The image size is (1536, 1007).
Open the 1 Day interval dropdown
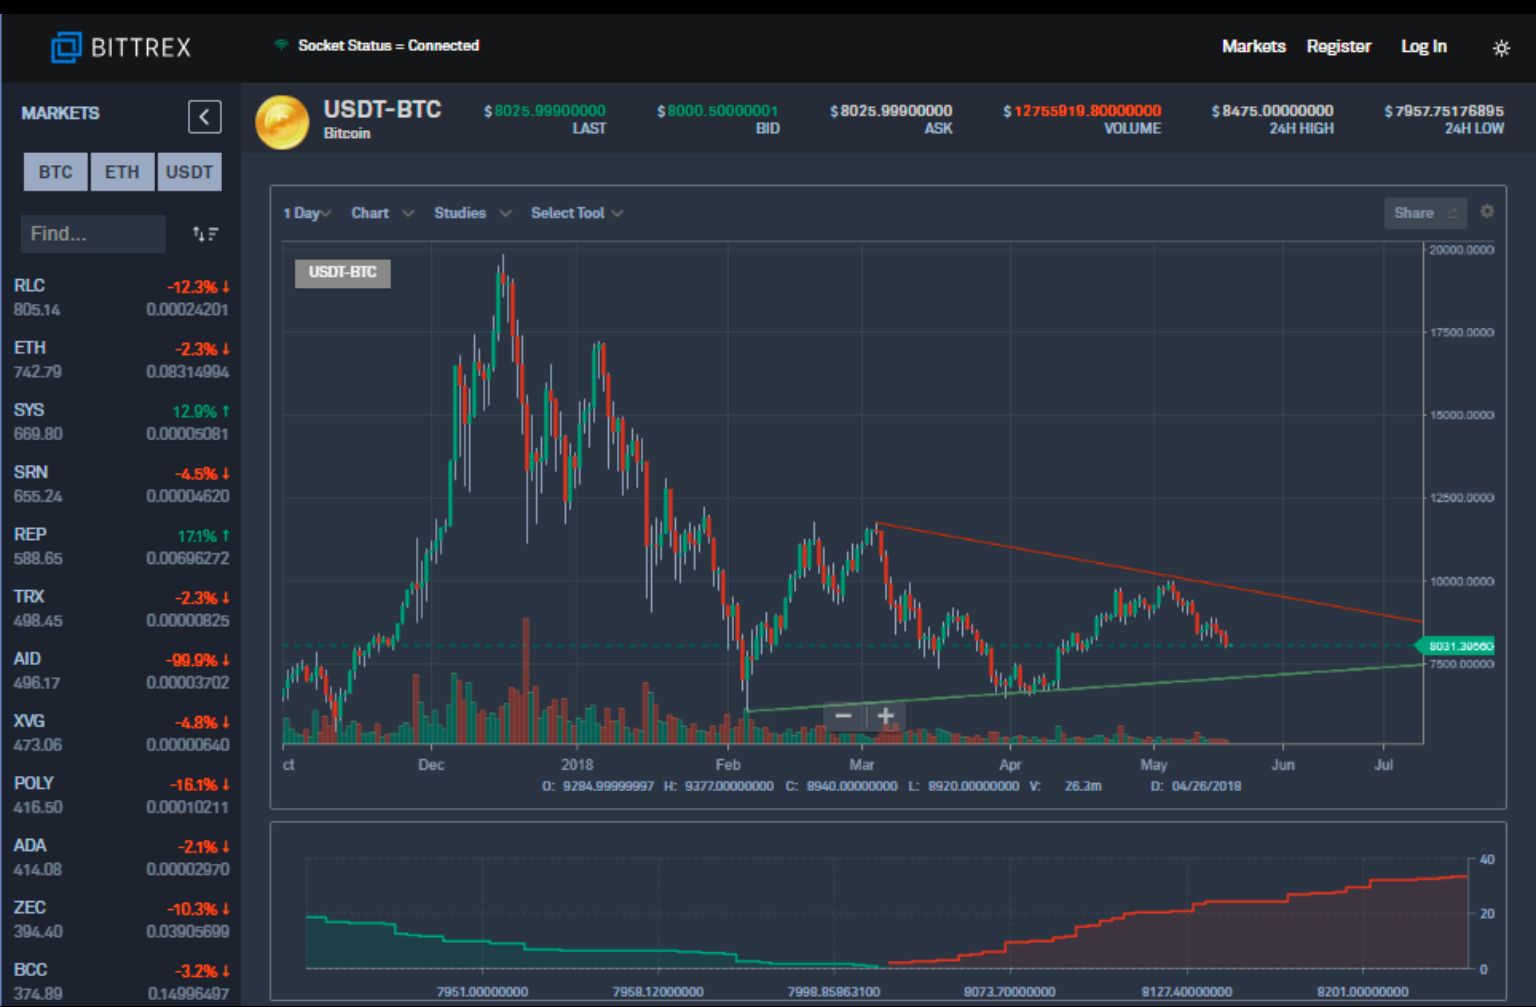pos(306,213)
